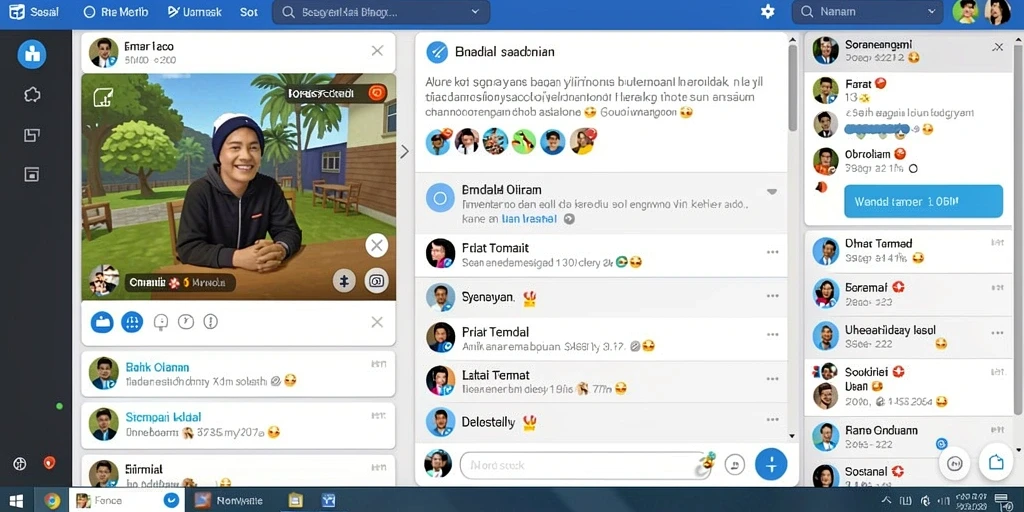Toggle the round X button on the video

coord(376,246)
